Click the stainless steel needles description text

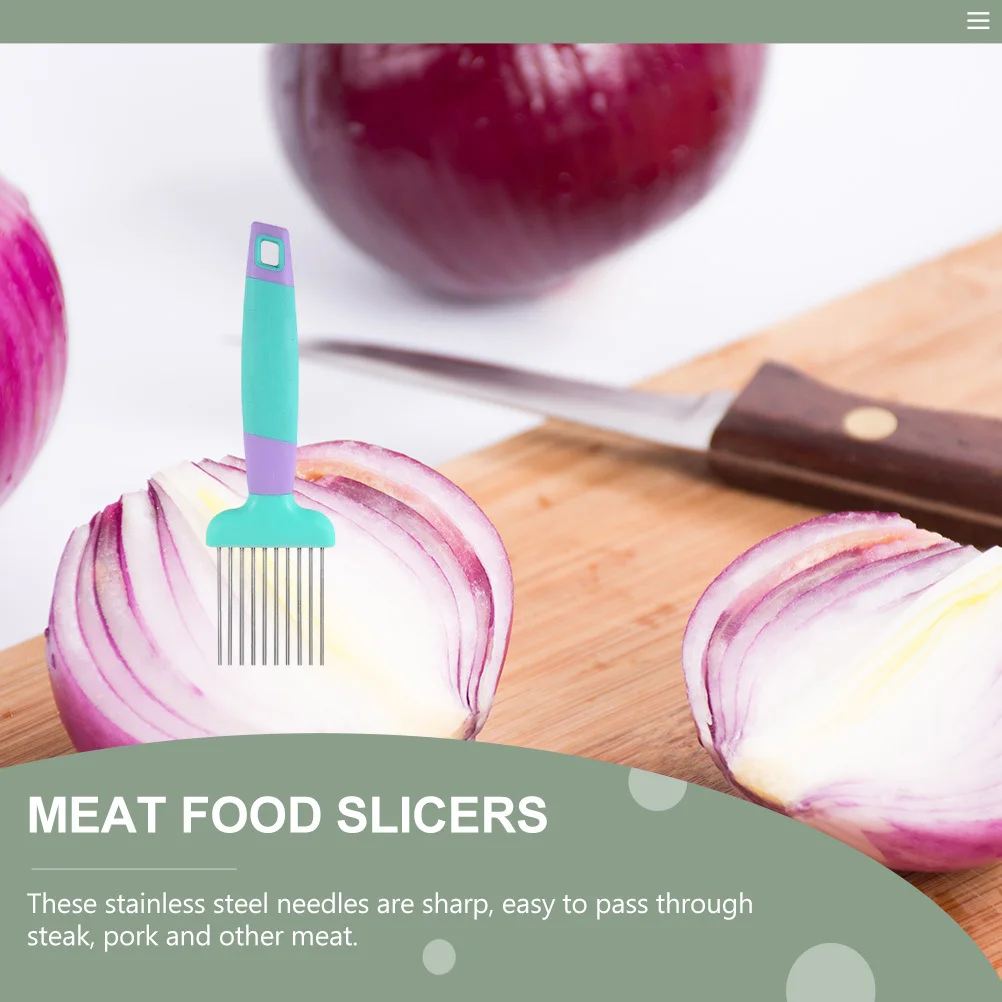[x=390, y=920]
